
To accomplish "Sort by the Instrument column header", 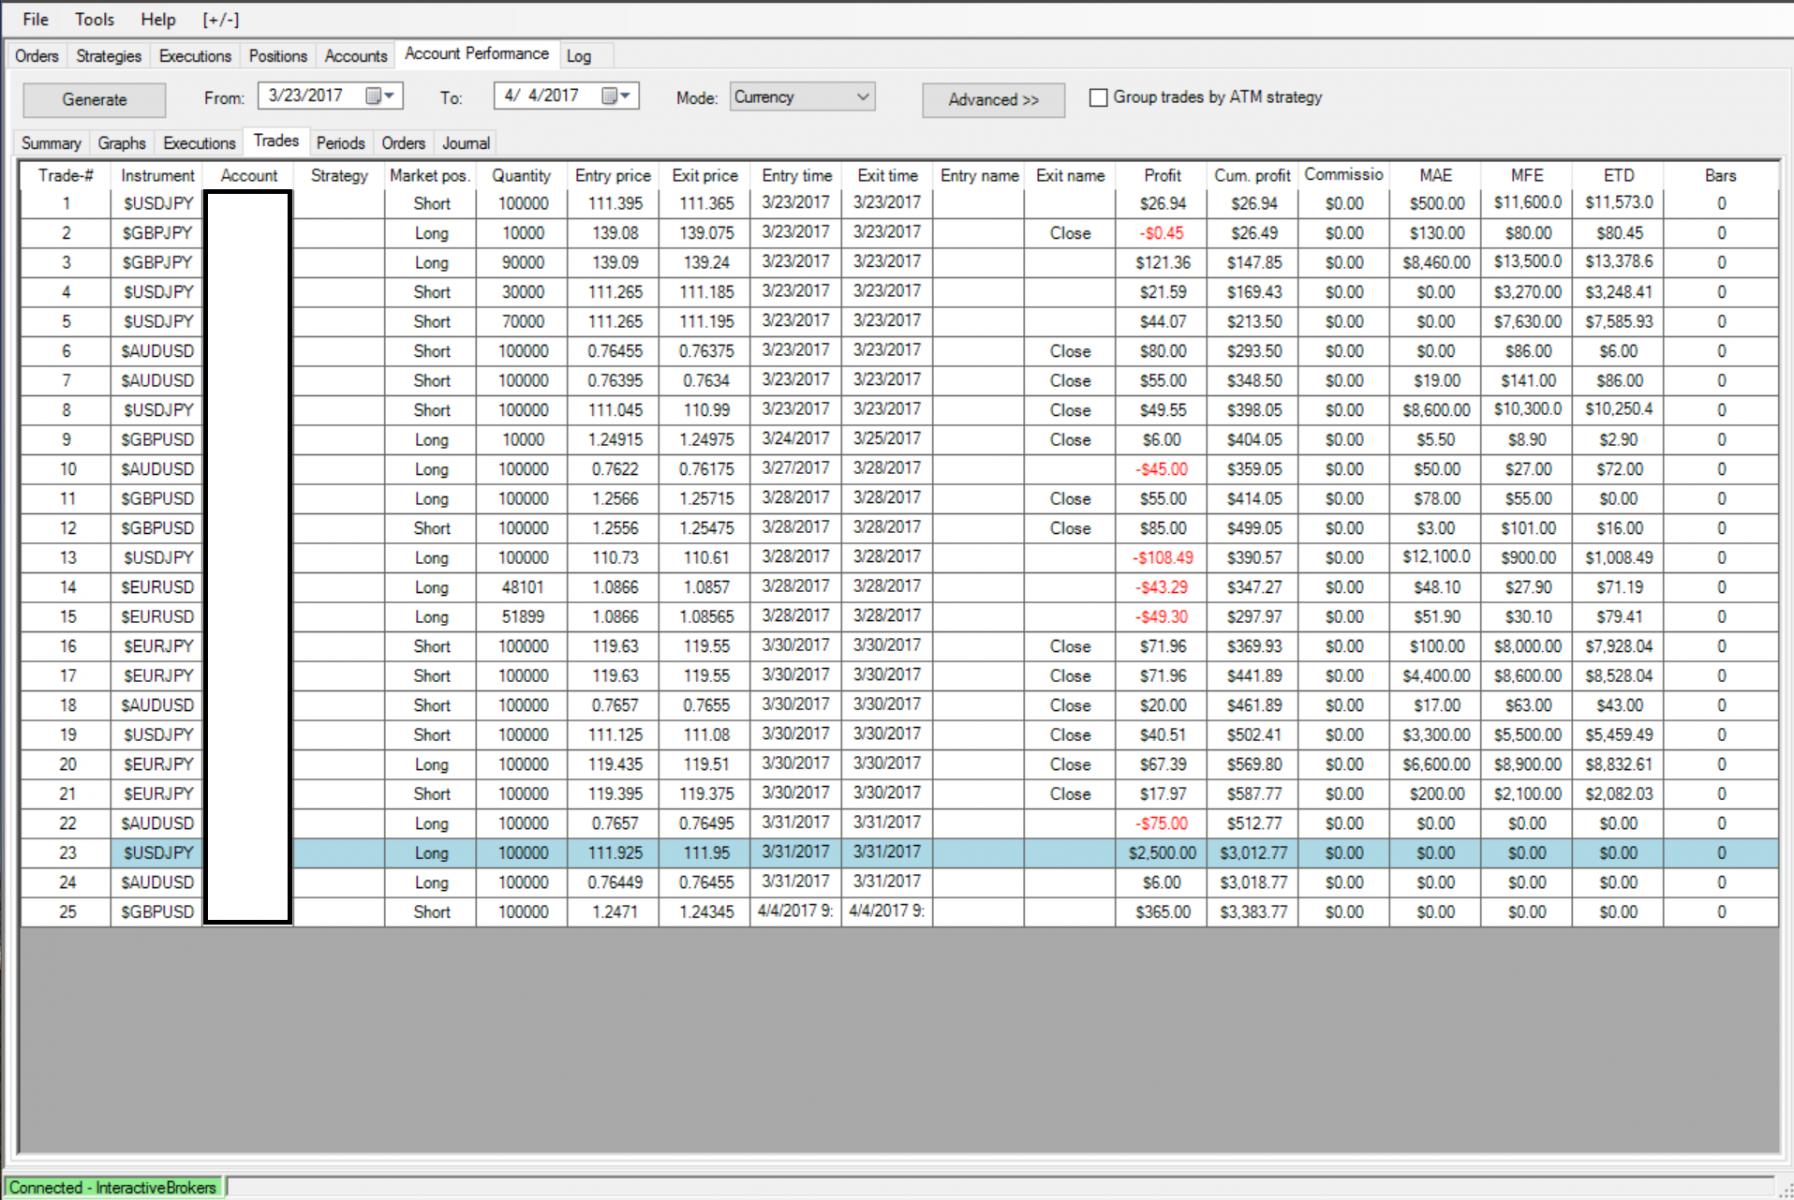I will (x=157, y=175).
